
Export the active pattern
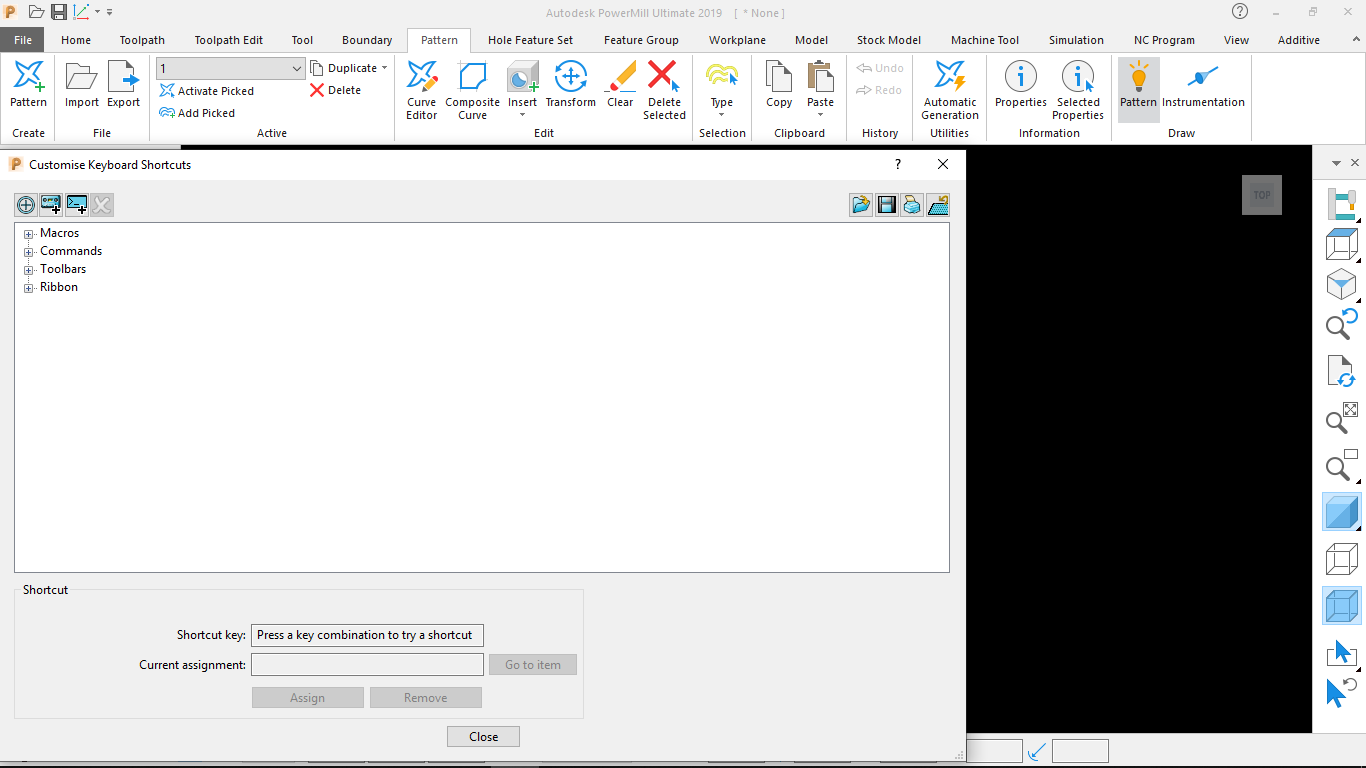pos(123,88)
